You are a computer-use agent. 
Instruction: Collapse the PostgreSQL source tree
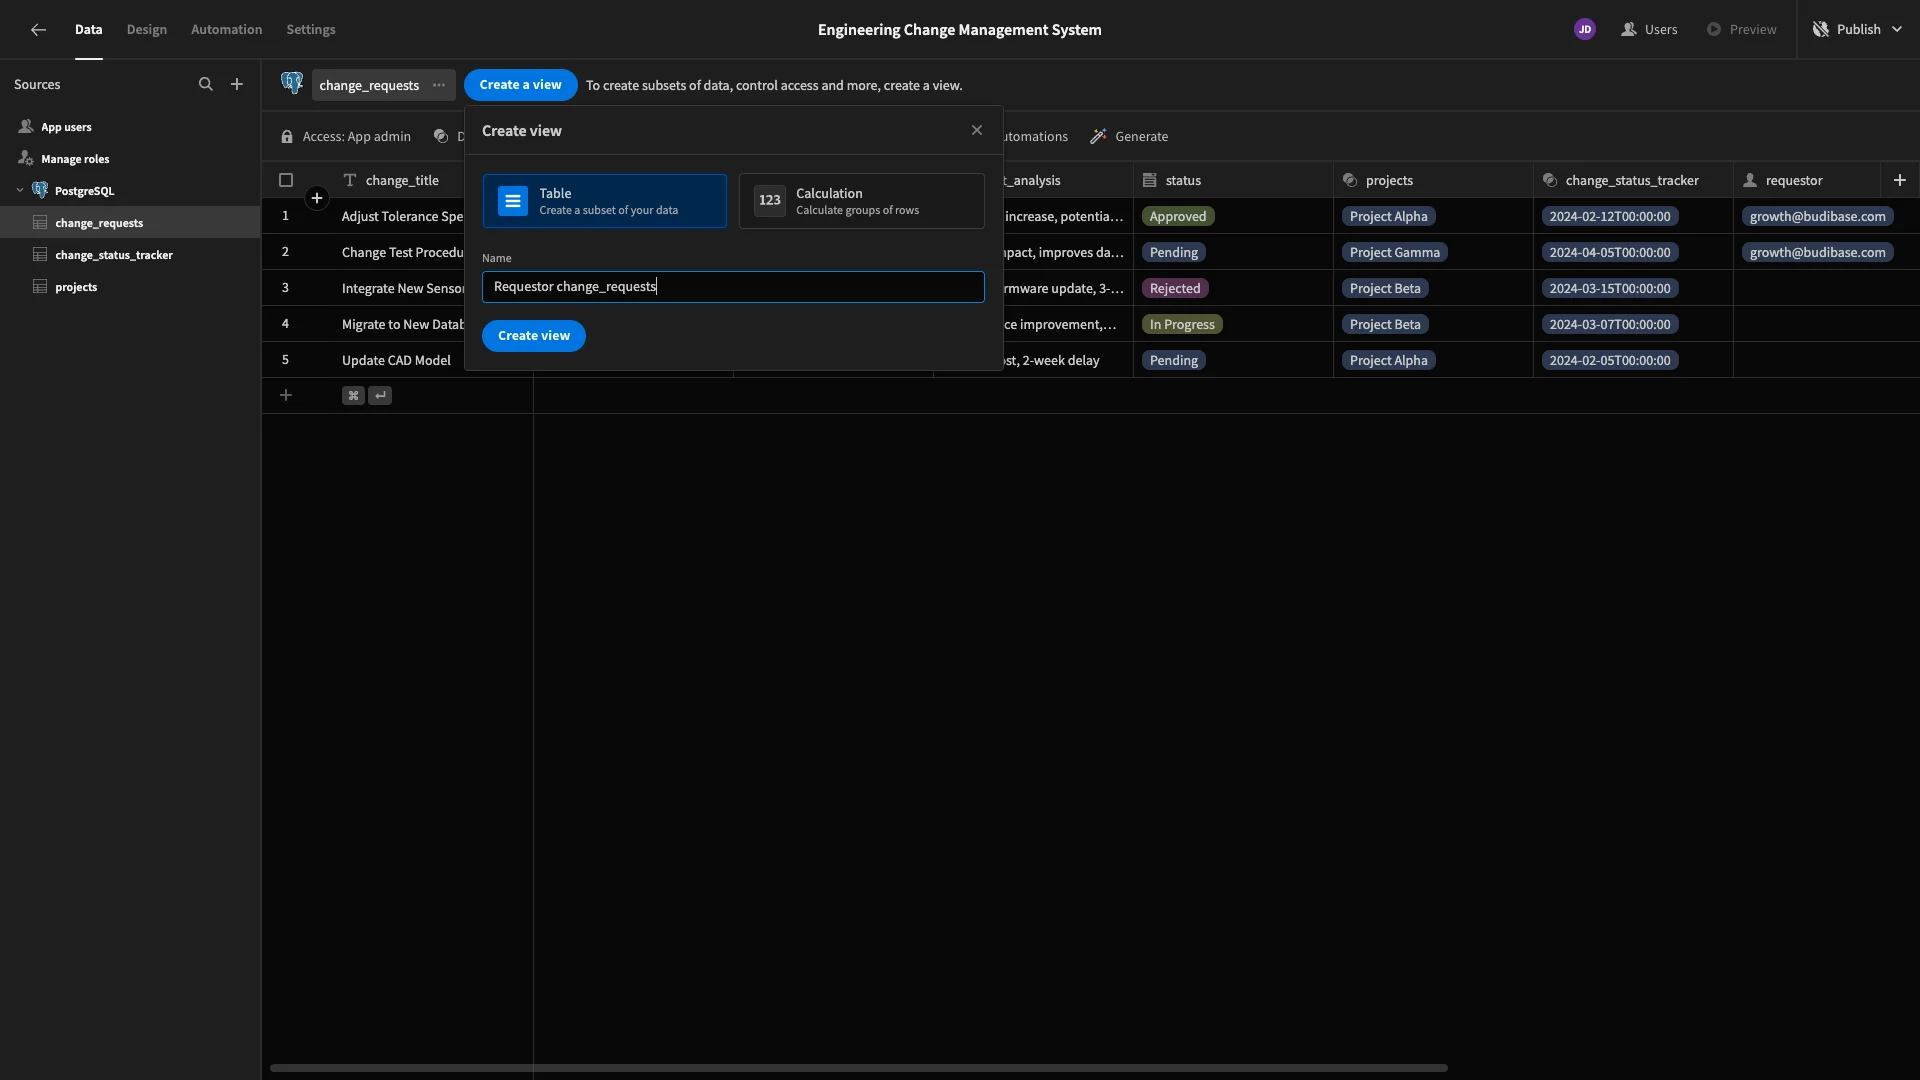click(20, 191)
